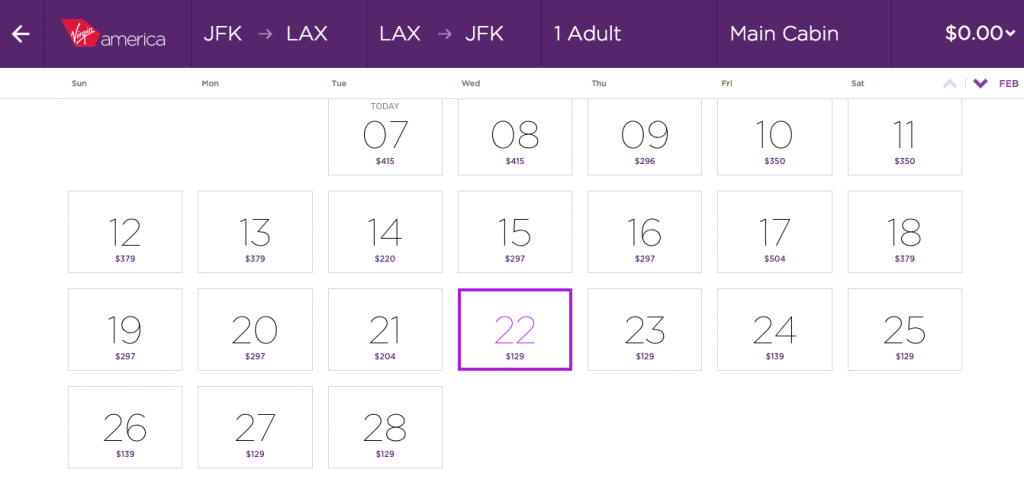Select date 25 at $129

pyautogui.click(x=904, y=330)
